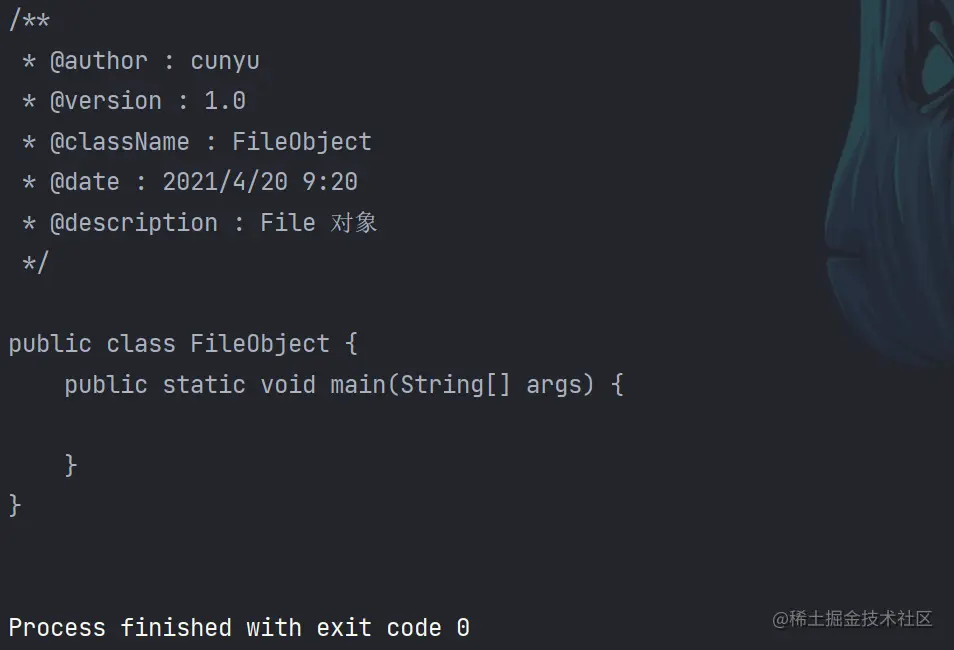954x650 pixels.
Task: Click the void return type
Action: [x=288, y=385]
